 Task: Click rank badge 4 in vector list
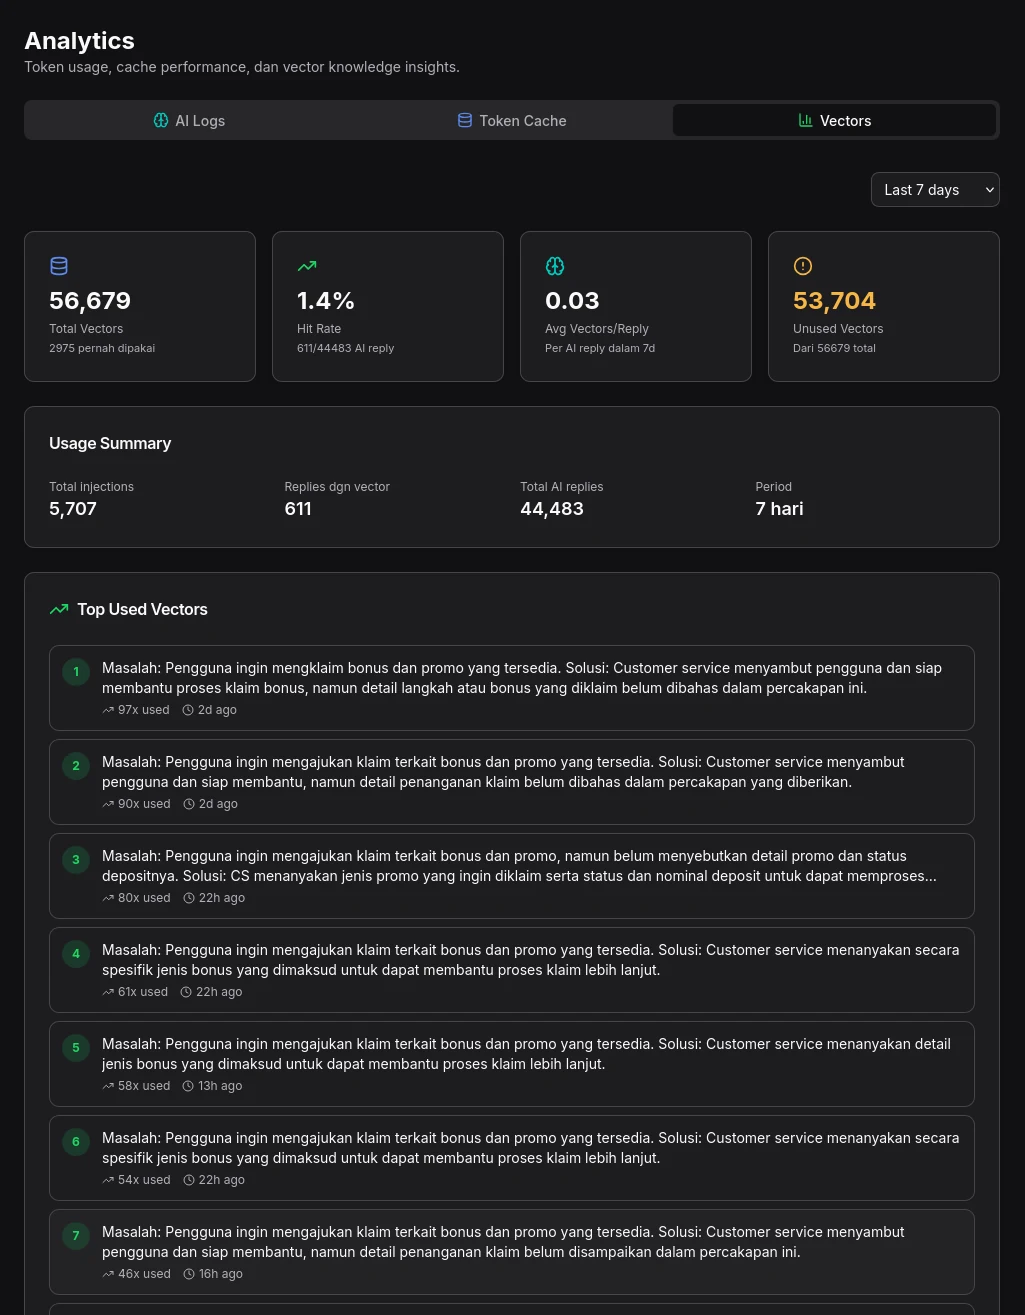[x=76, y=954]
